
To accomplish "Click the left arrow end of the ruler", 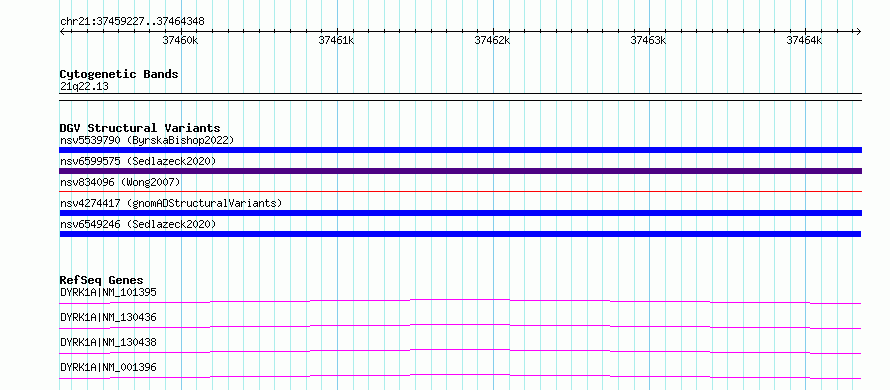I will (62, 31).
